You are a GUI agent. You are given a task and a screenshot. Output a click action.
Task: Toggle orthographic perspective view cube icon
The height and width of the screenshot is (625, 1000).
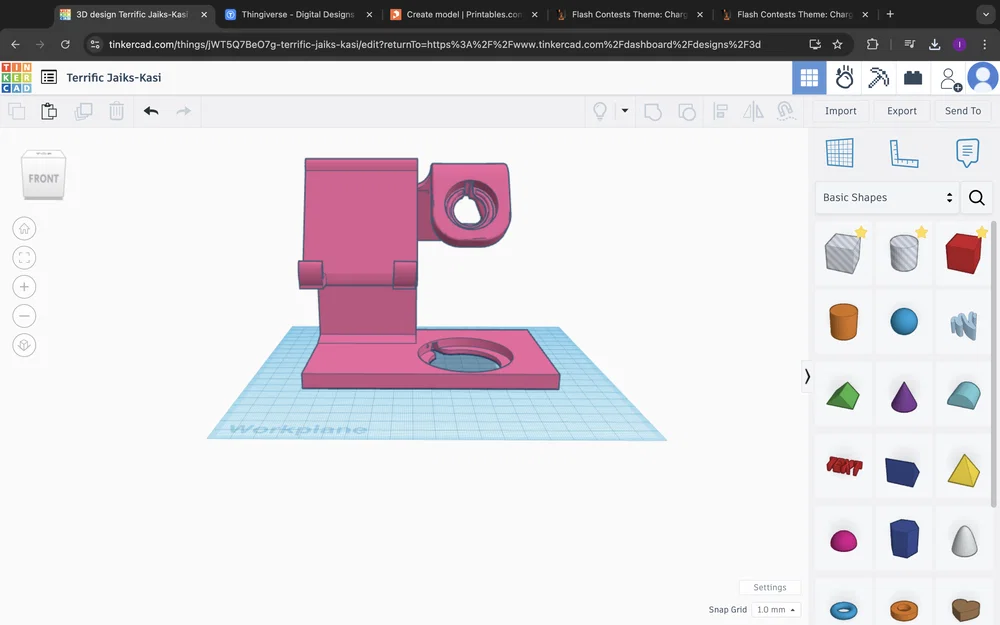click(x=24, y=345)
